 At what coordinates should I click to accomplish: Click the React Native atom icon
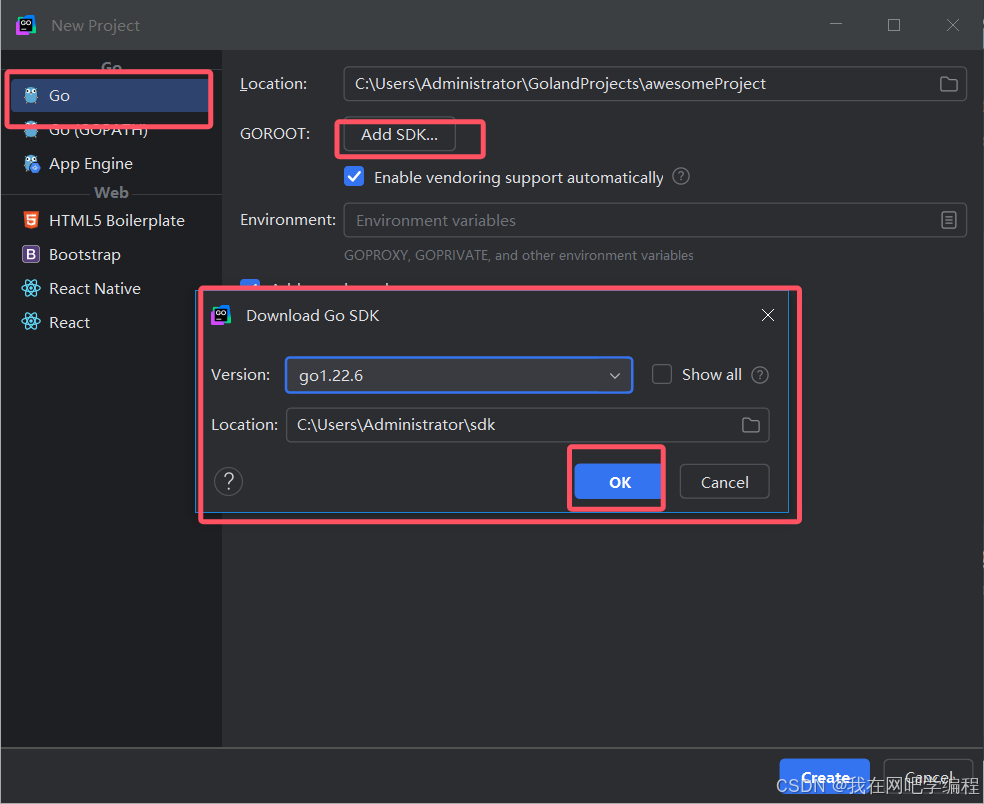click(31, 288)
